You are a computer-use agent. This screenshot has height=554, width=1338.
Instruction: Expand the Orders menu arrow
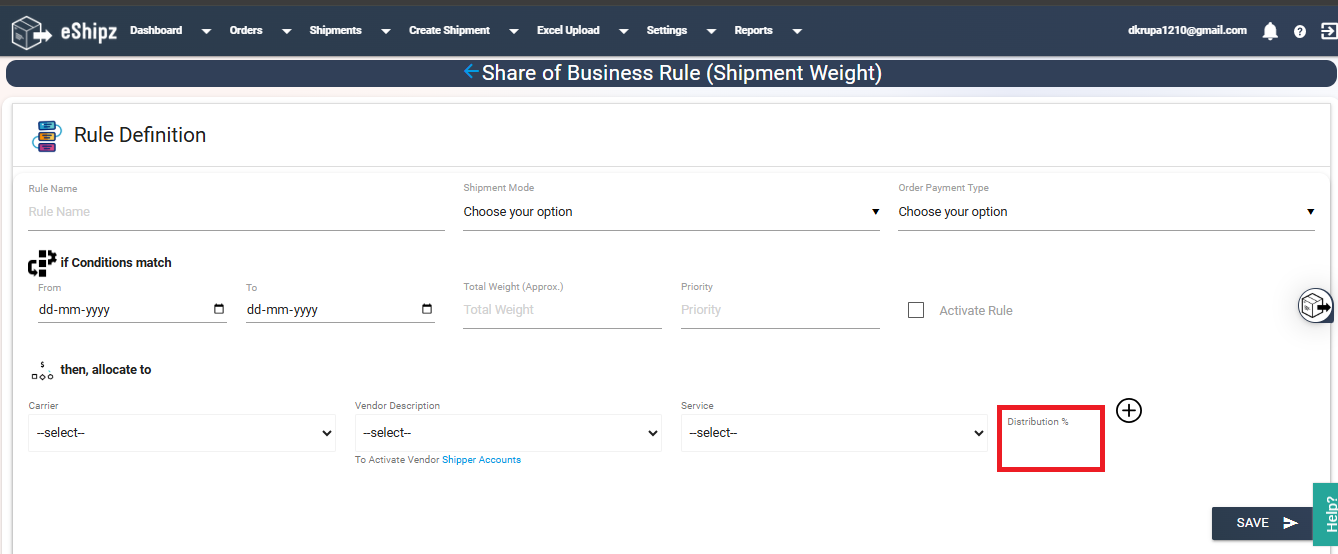286,31
